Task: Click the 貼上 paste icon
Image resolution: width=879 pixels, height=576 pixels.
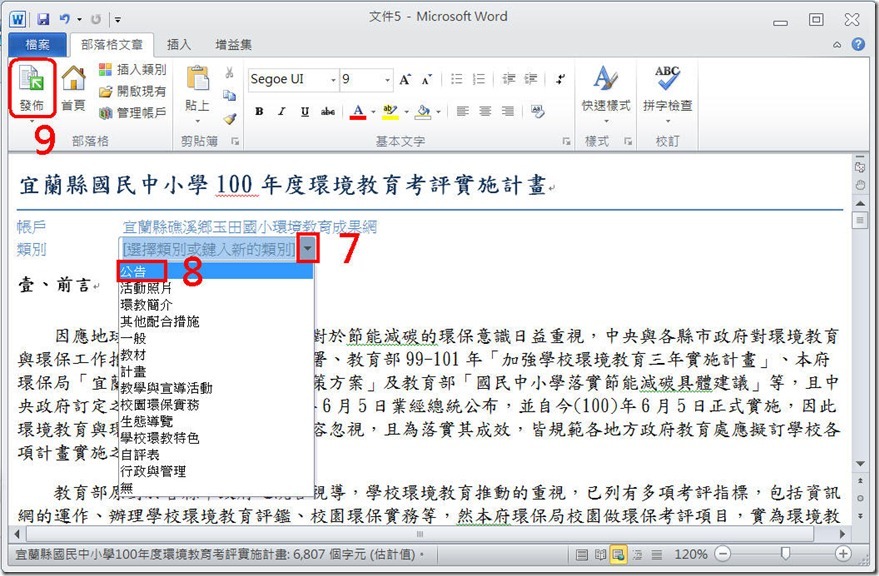Action: click(197, 88)
